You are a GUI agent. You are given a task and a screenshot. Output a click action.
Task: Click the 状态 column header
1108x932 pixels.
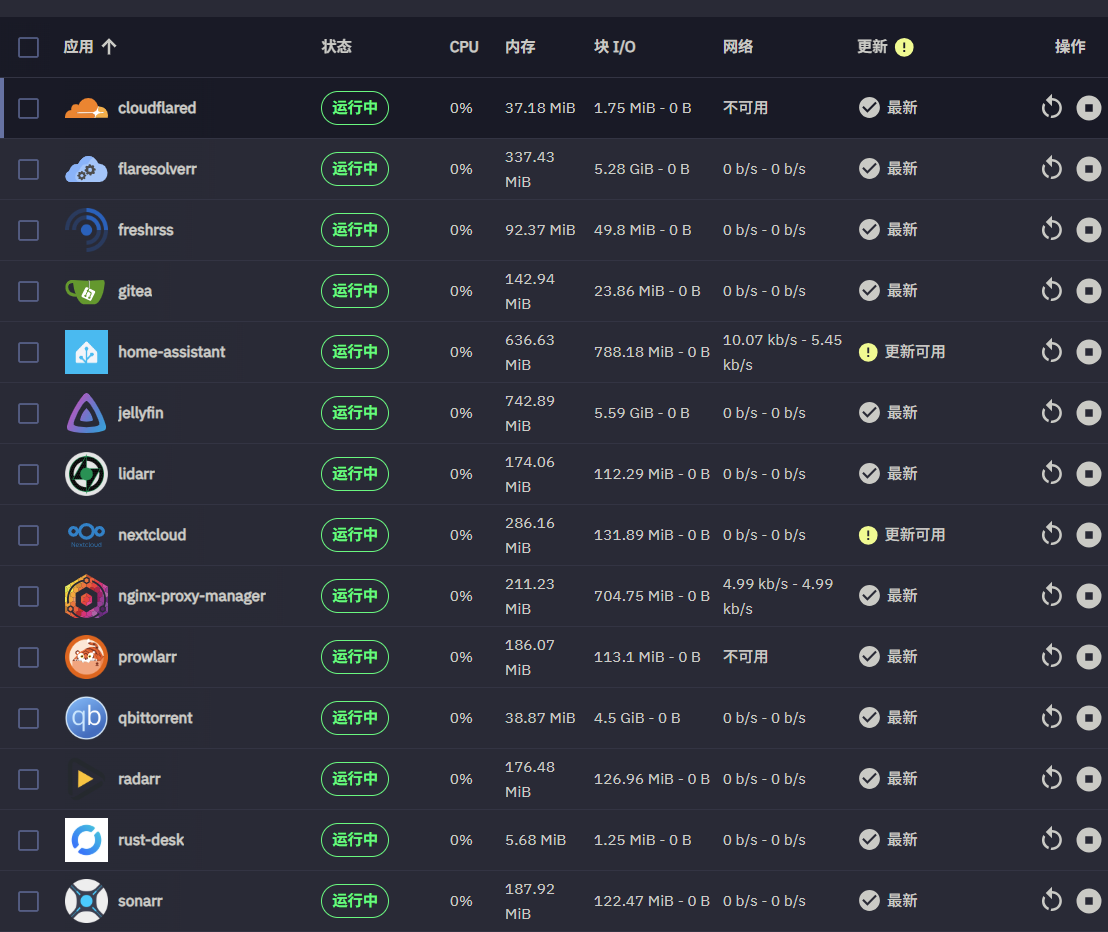(x=336, y=47)
